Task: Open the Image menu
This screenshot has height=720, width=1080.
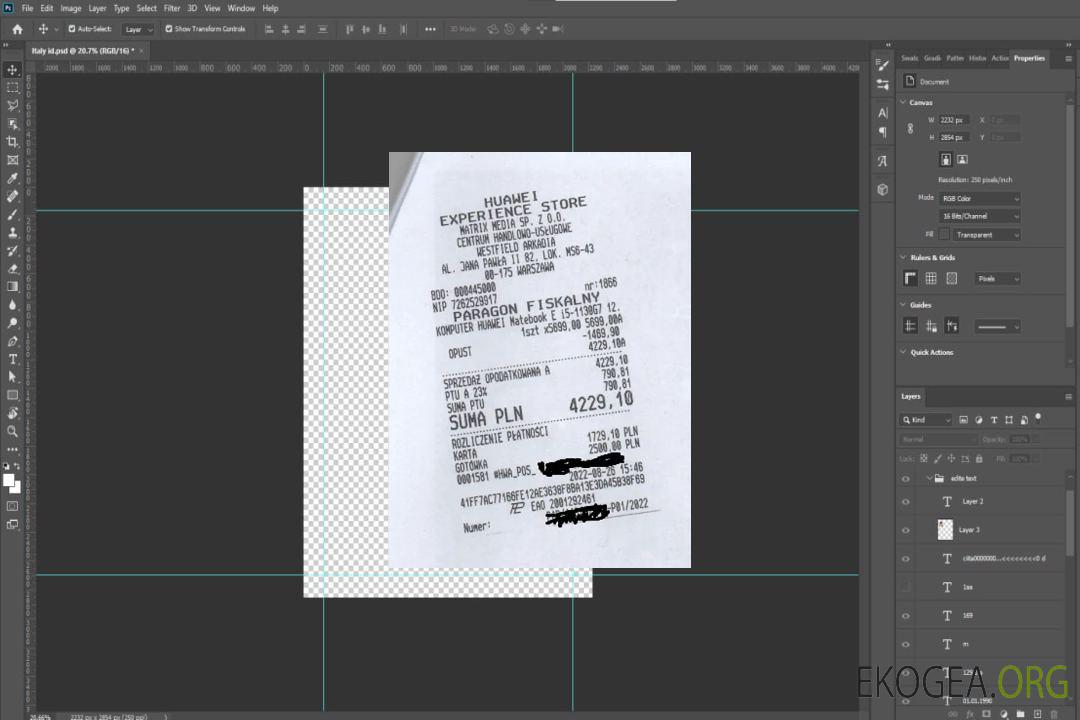Action: [x=70, y=8]
